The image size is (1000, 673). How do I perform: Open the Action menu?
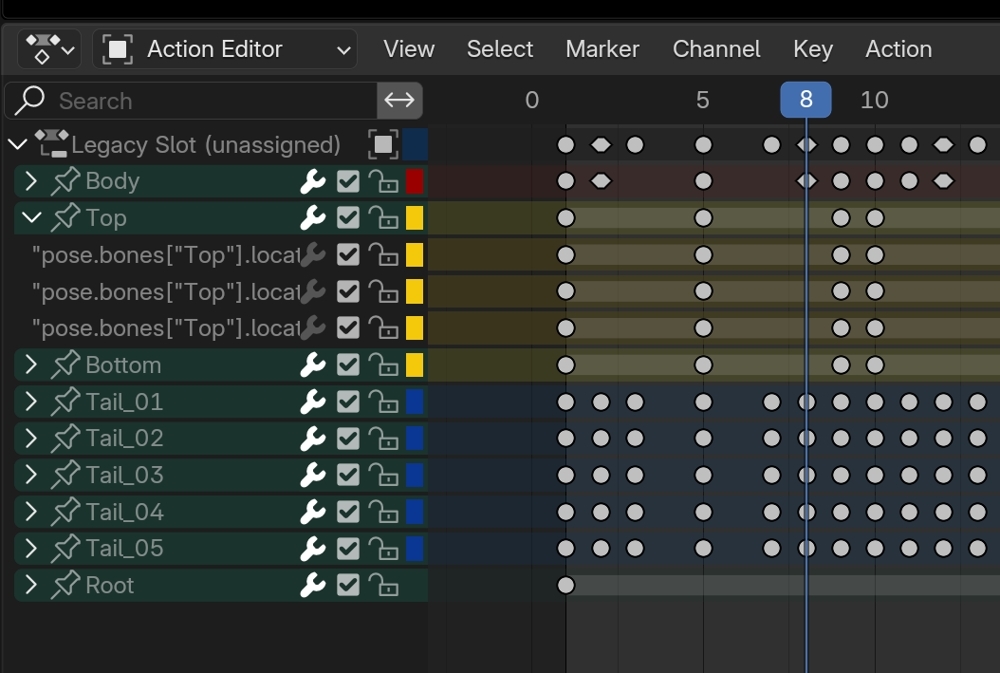(x=899, y=49)
